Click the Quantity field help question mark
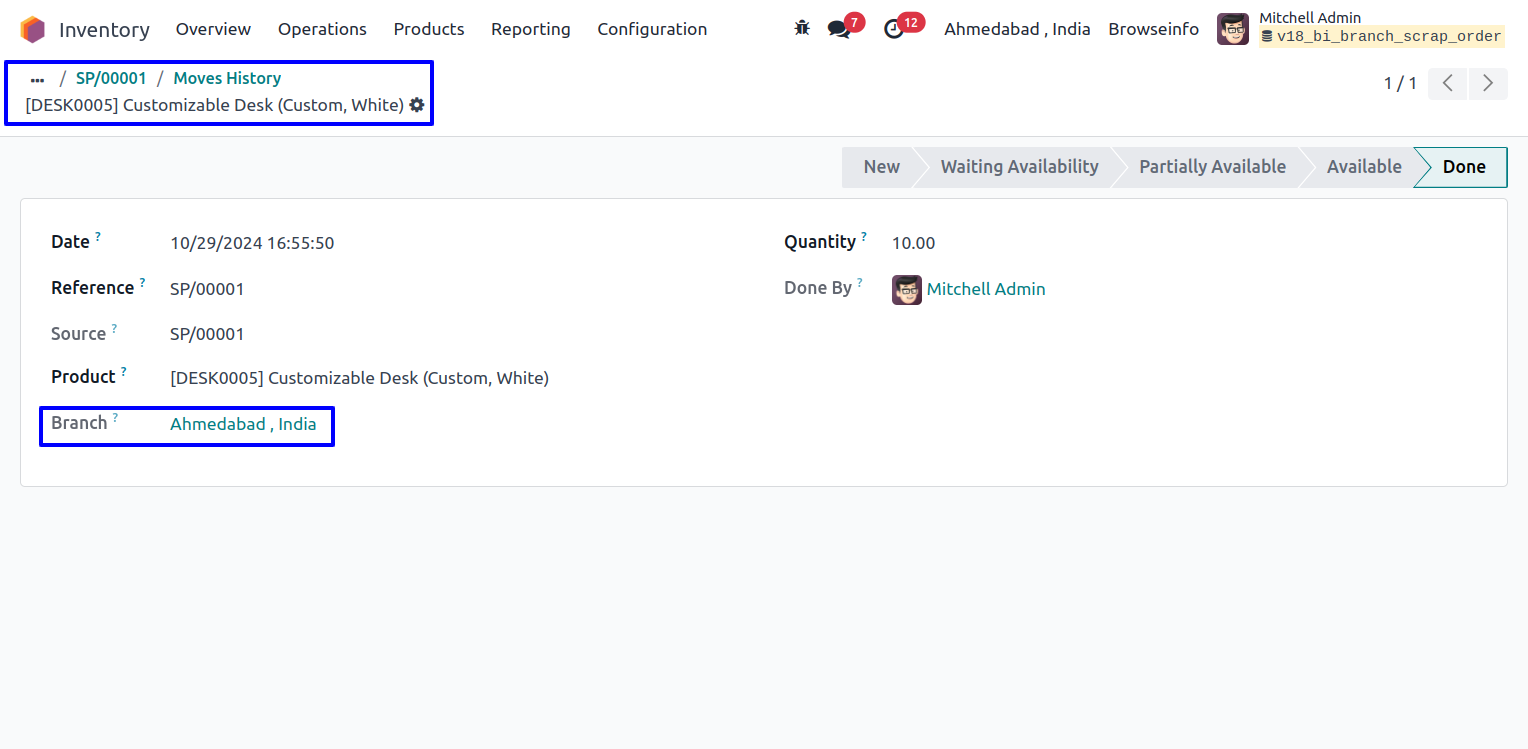The width and height of the screenshot is (1528, 749). pyautogui.click(x=864, y=237)
